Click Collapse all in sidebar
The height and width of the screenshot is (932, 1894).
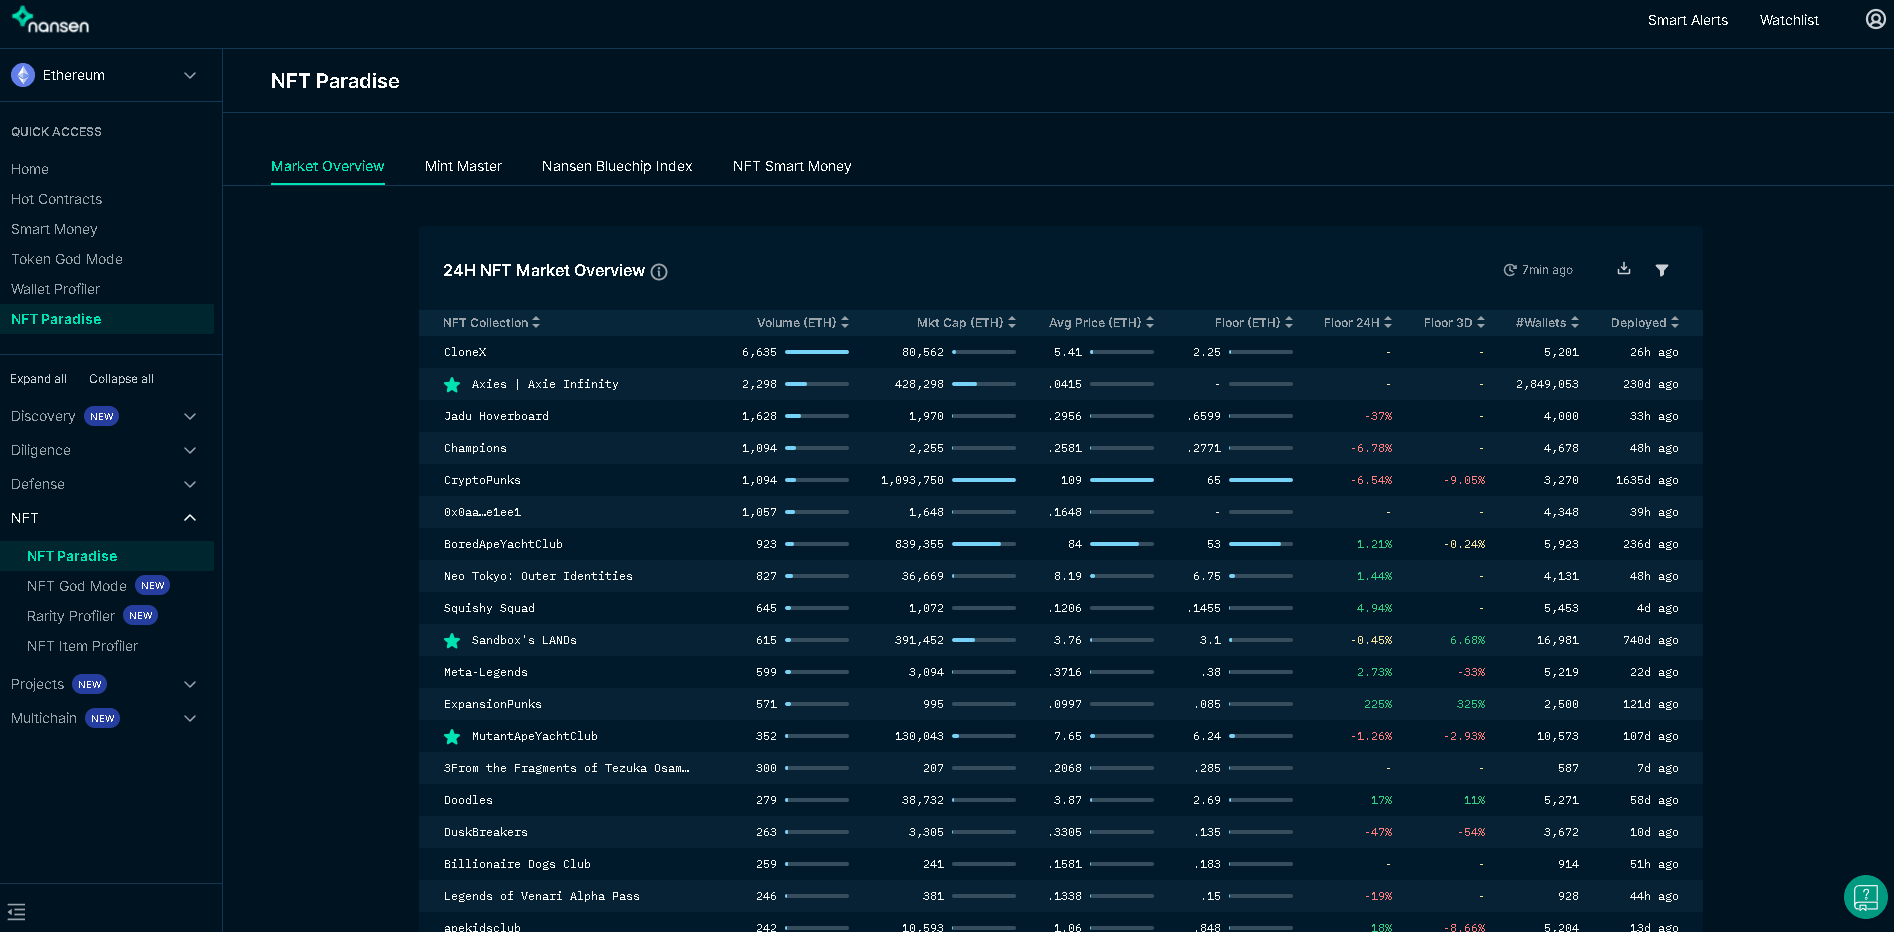pos(121,379)
